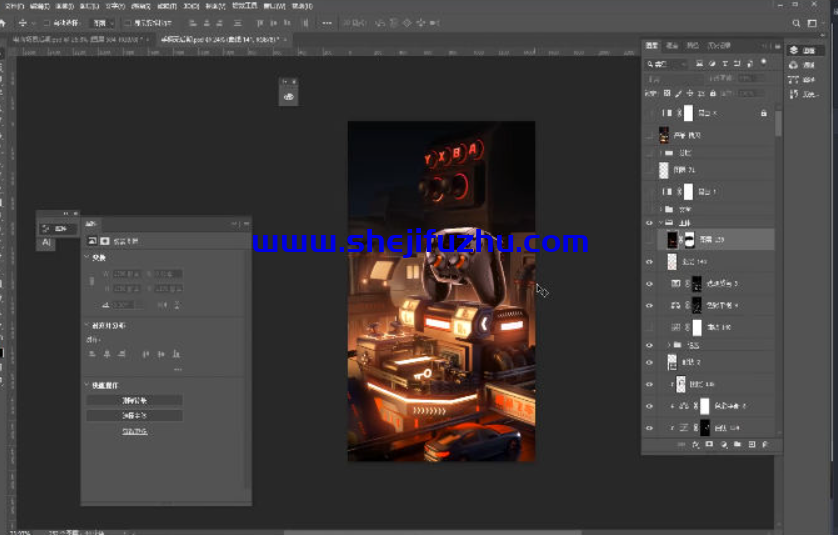Collapse the Align and Distribute section in Properties

tap(87, 325)
